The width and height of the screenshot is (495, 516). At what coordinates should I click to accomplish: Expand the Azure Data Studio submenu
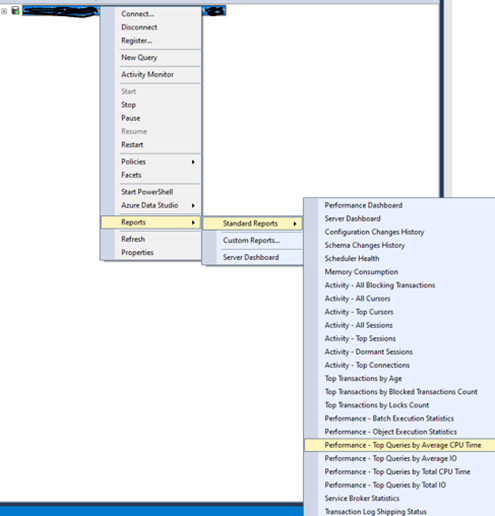point(193,206)
